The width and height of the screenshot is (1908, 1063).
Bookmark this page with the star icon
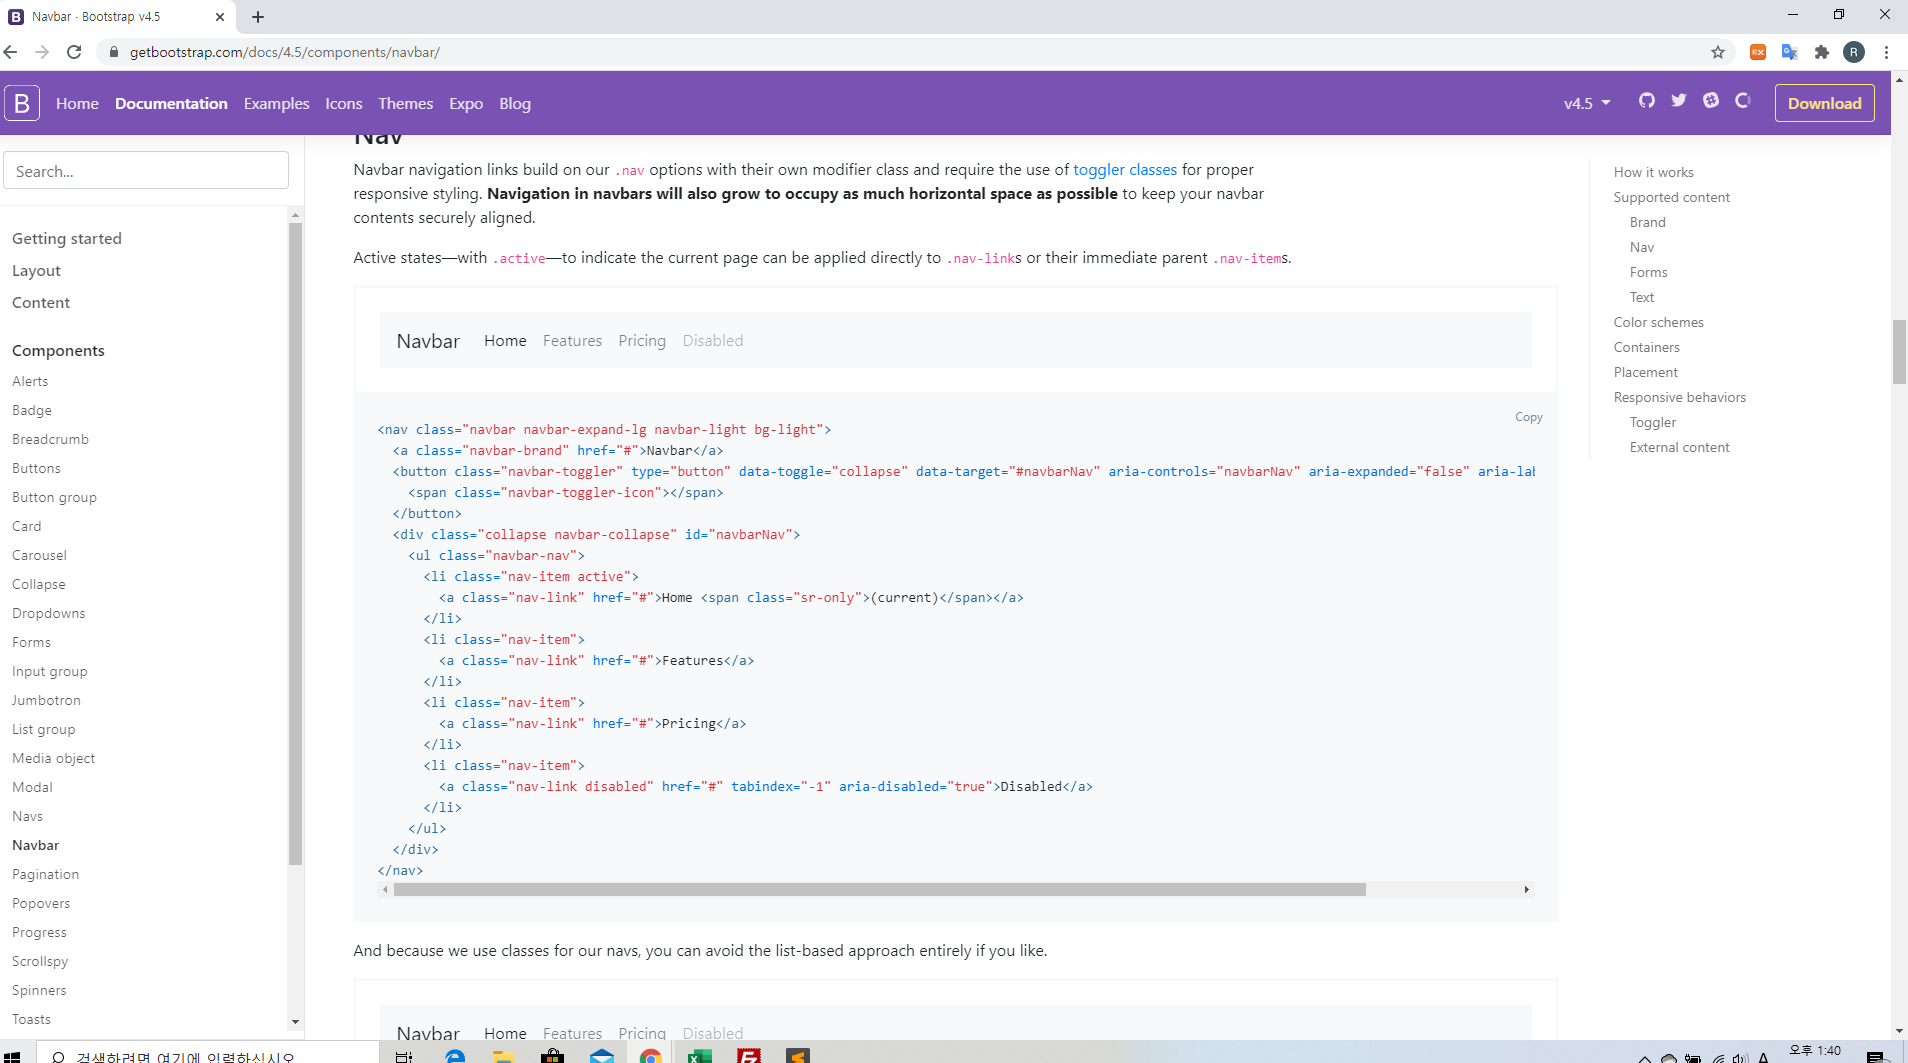pyautogui.click(x=1718, y=52)
